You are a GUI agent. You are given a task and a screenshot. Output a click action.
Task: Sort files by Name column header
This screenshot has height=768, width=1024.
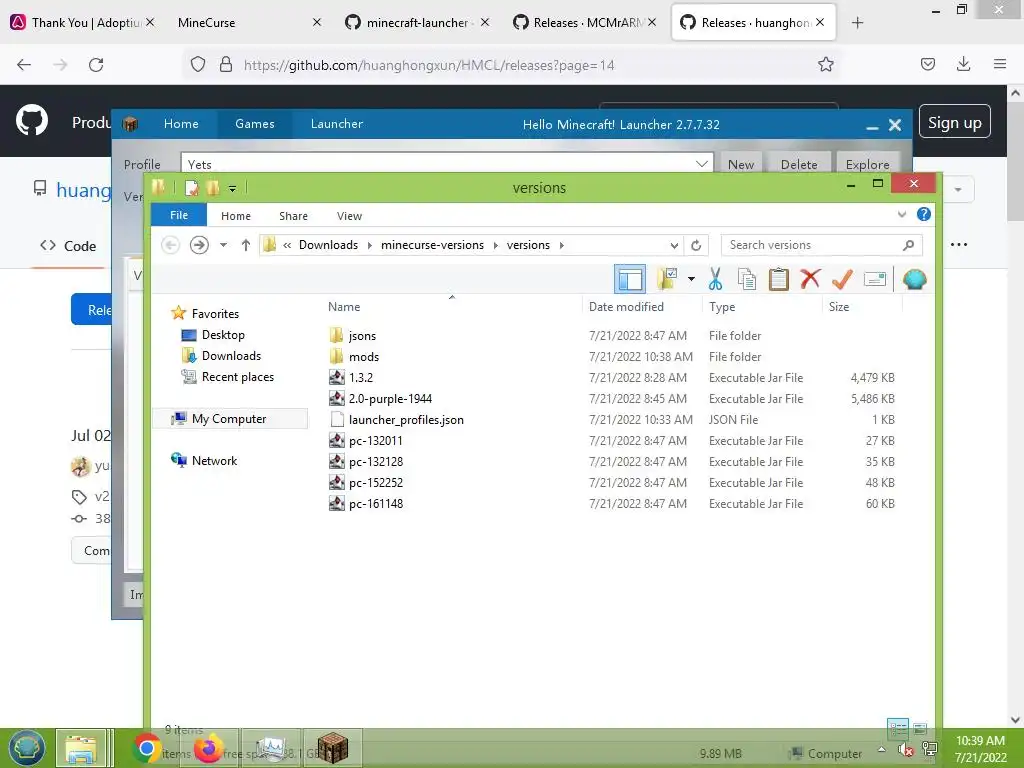(x=344, y=307)
